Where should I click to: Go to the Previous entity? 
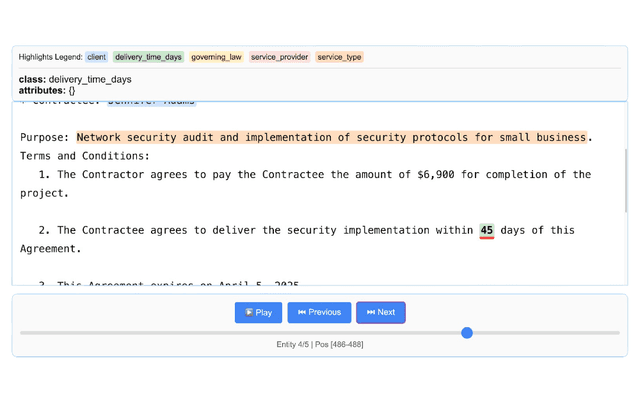pyautogui.click(x=319, y=312)
